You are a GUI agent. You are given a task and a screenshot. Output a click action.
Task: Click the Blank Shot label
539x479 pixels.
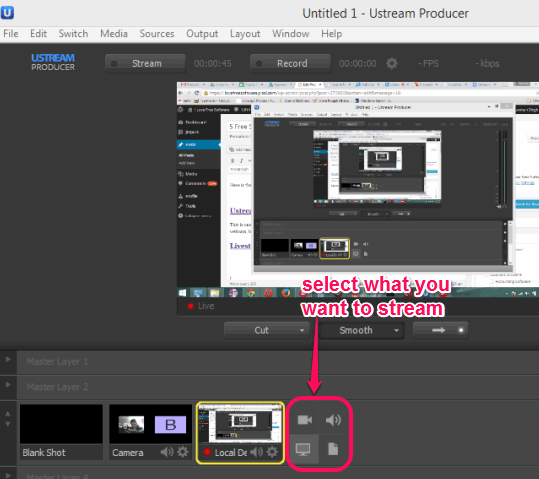[x=44, y=453]
